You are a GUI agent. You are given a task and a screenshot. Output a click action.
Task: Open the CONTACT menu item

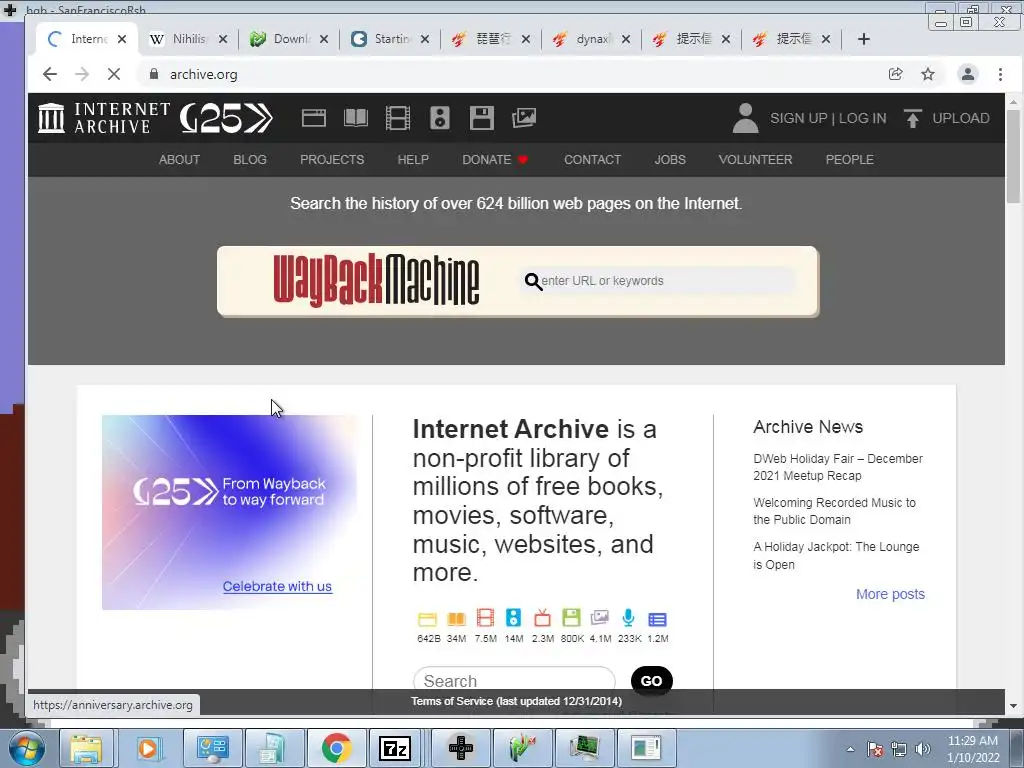pyautogui.click(x=592, y=160)
